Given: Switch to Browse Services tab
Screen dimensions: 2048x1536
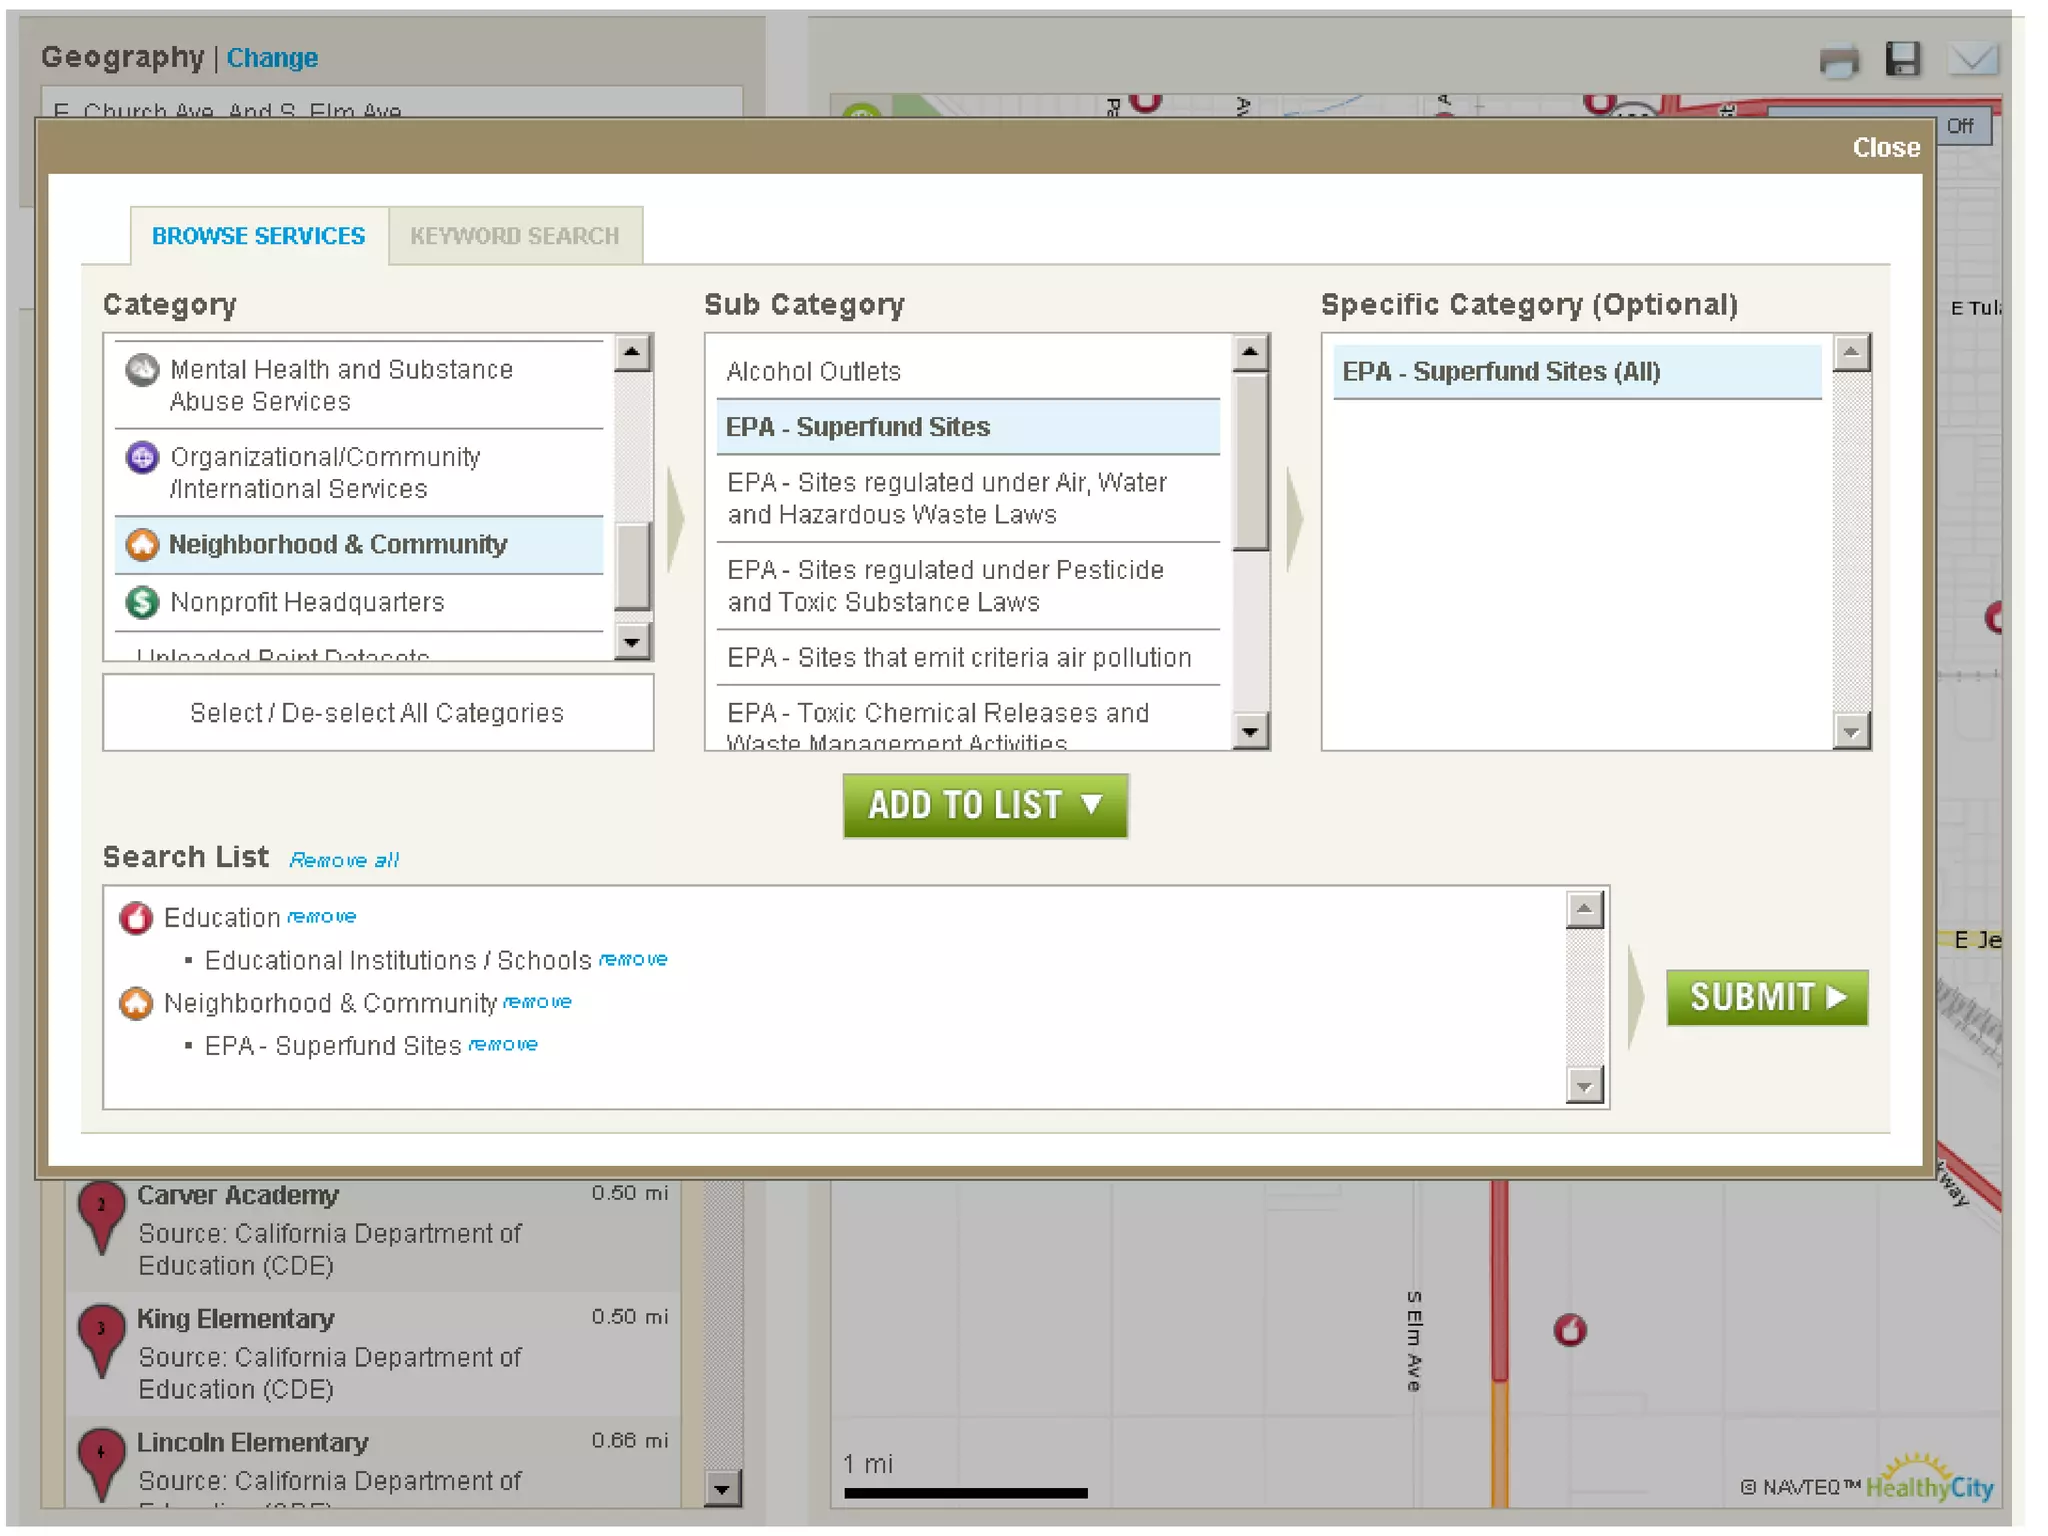Looking at the screenshot, I should pos(258,236).
